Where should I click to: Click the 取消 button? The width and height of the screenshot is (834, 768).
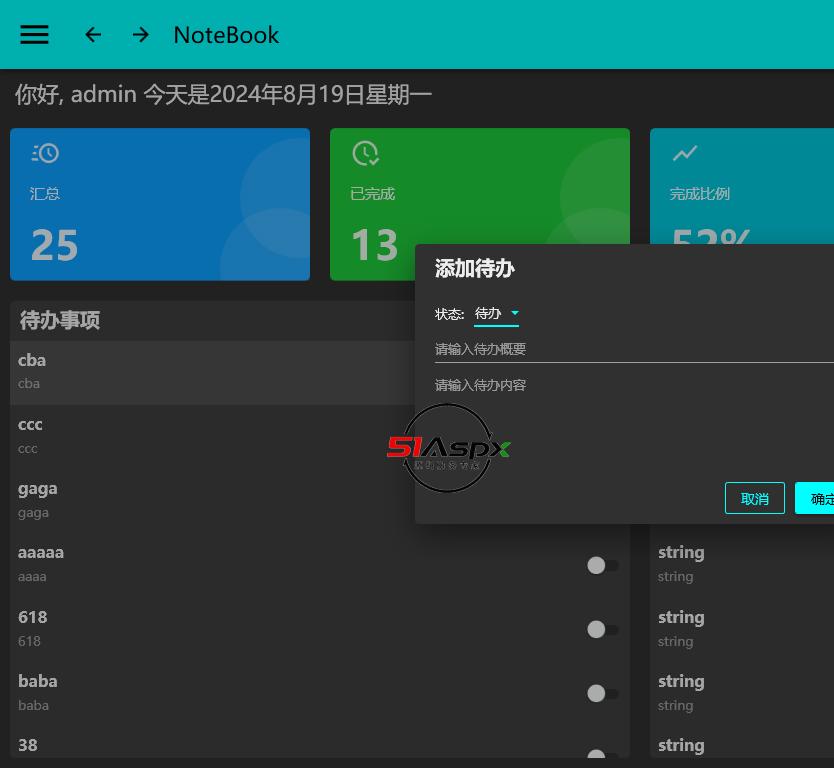point(754,498)
